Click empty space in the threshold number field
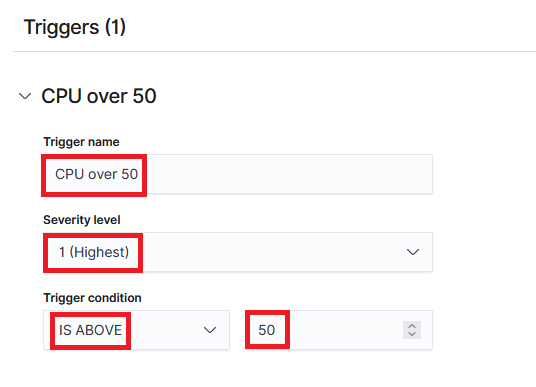The width and height of the screenshot is (536, 387). pyautogui.click(x=345, y=330)
